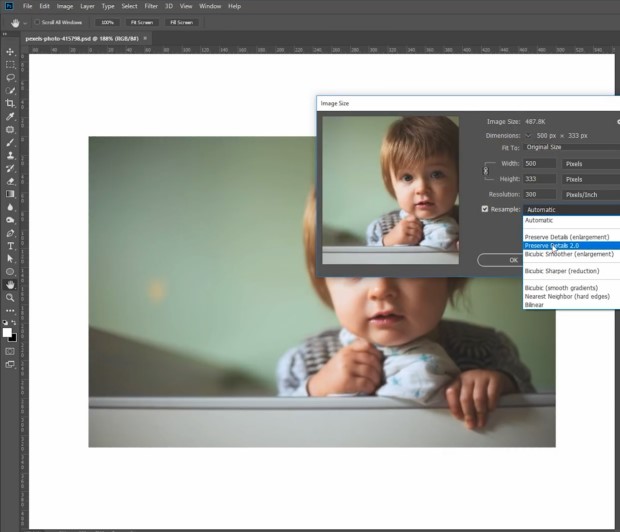The width and height of the screenshot is (620, 532).
Task: Toggle the constrain proportions link icon
Action: (x=486, y=171)
